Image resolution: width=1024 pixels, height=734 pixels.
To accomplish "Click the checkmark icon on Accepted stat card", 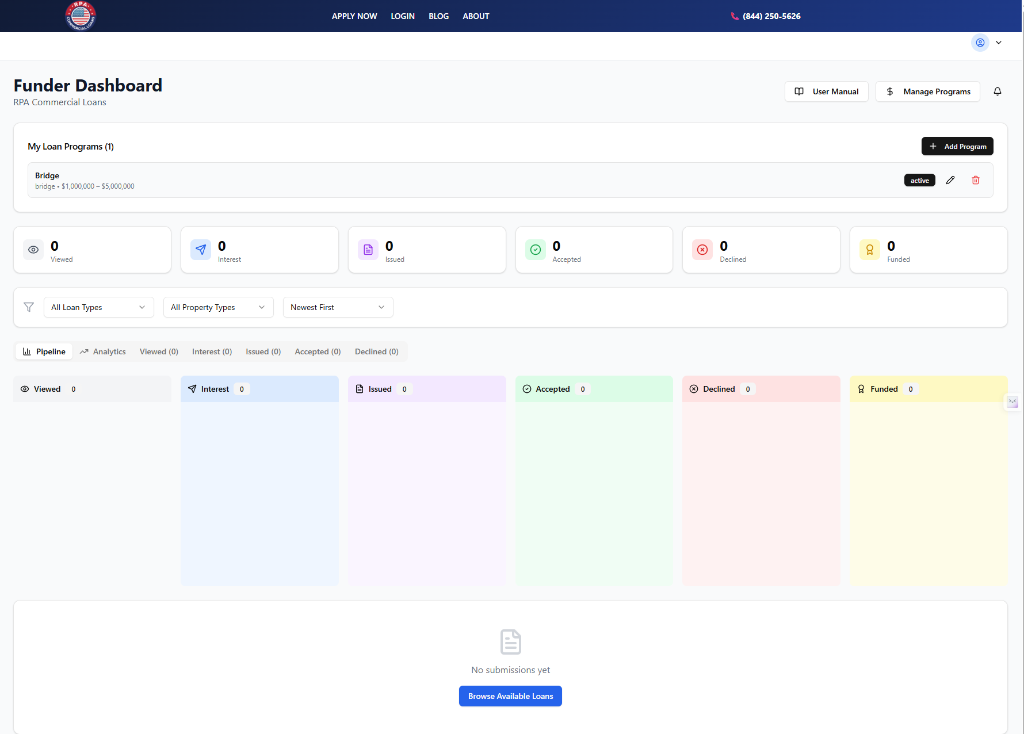I will click(536, 249).
